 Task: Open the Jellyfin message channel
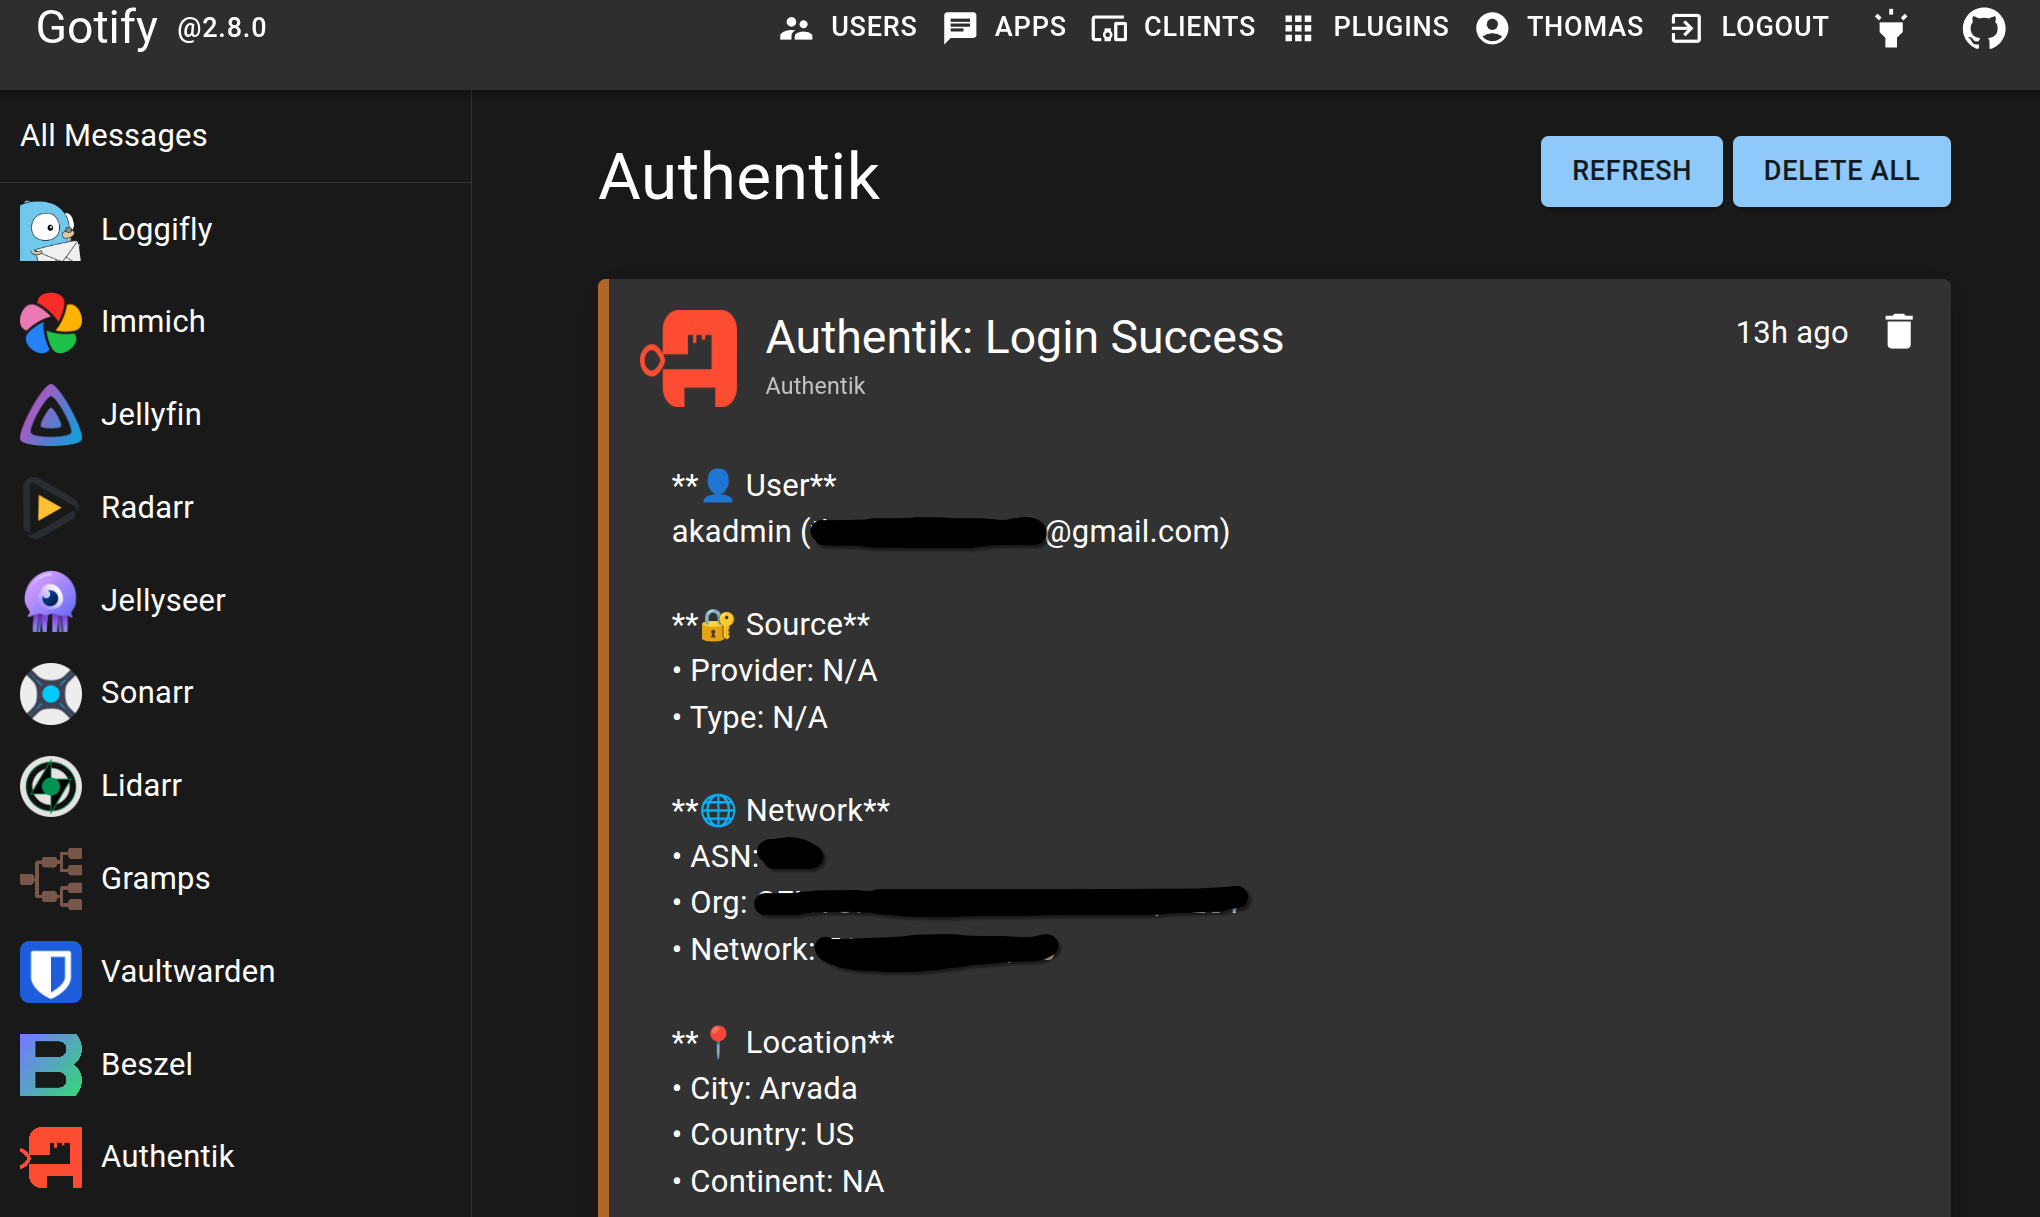coord(151,414)
